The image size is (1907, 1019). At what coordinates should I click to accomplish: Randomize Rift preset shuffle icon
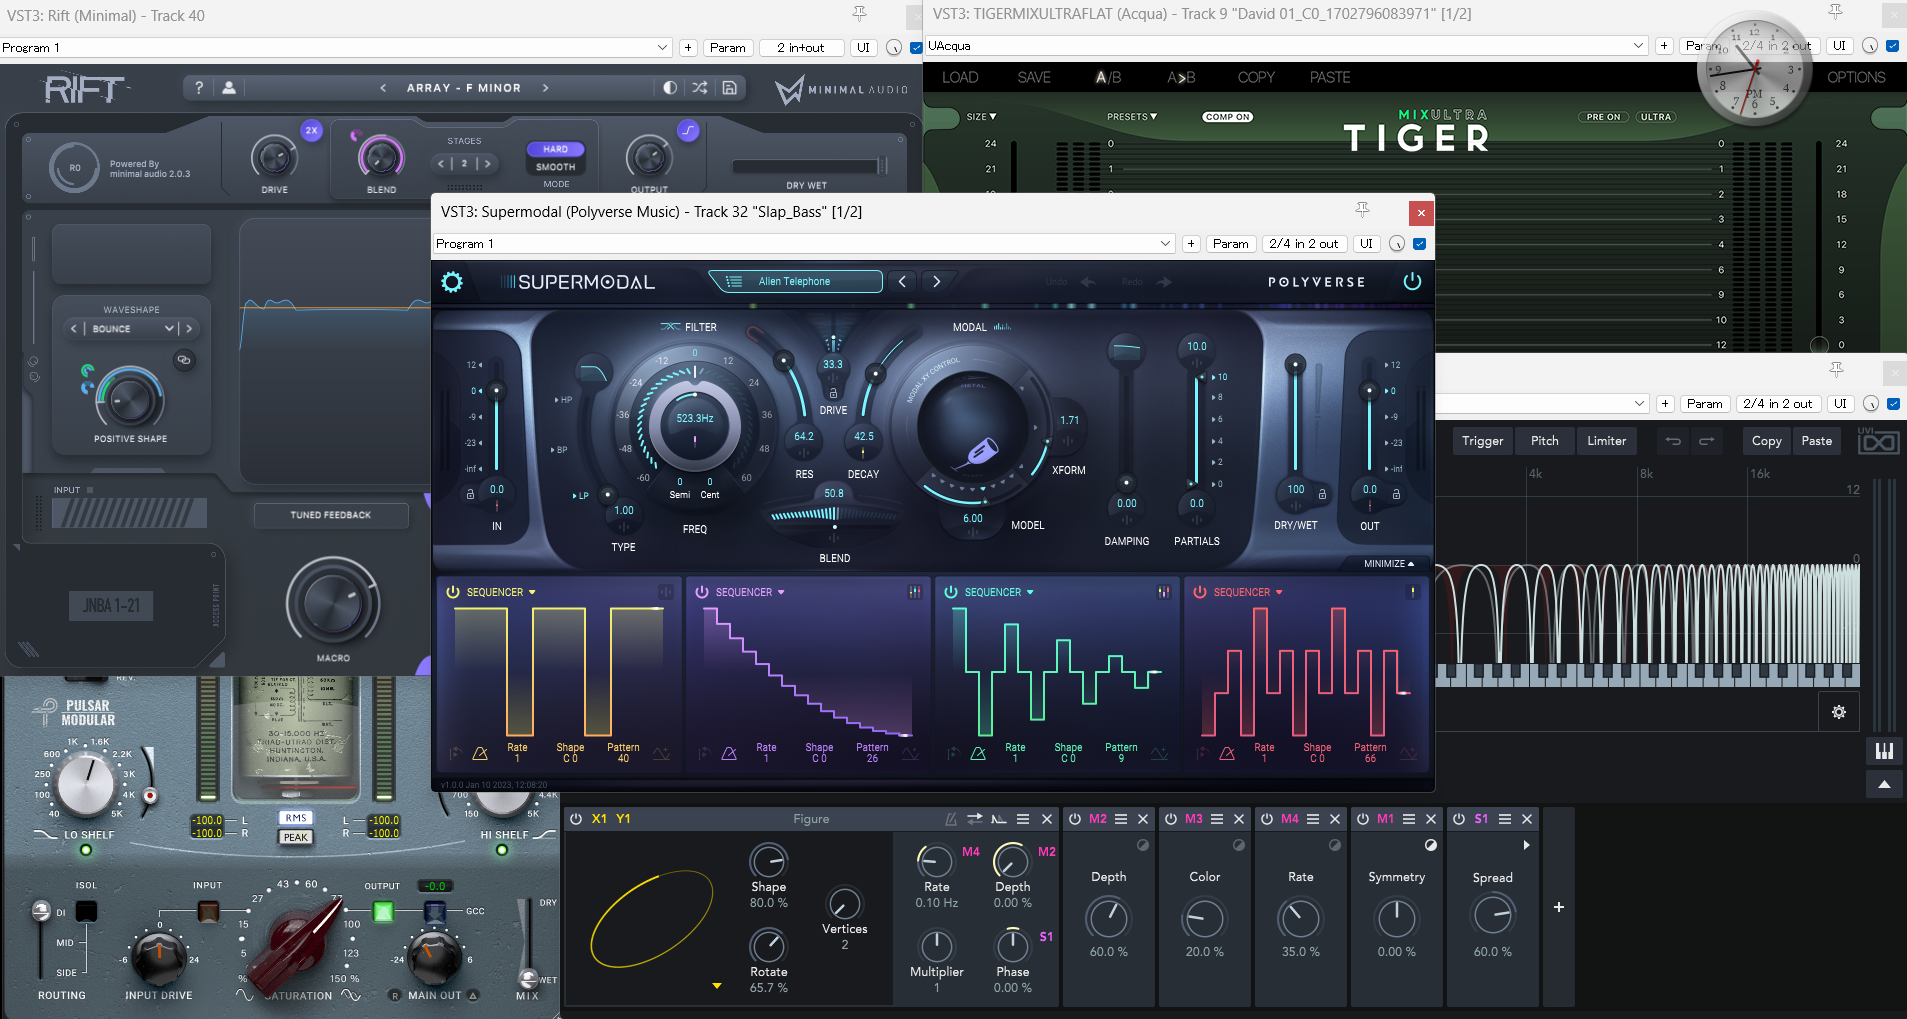700,88
